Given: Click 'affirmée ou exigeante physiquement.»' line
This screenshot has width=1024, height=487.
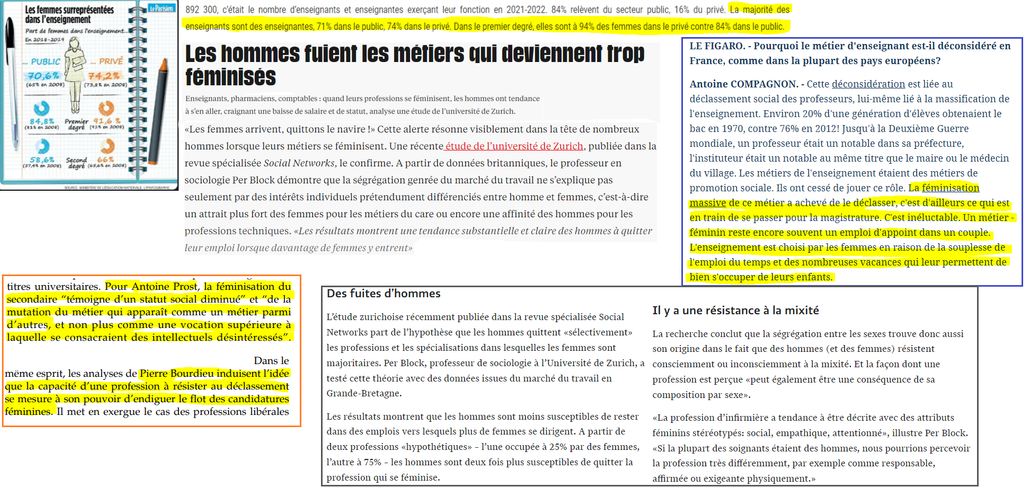Looking at the screenshot, I should point(735,479).
